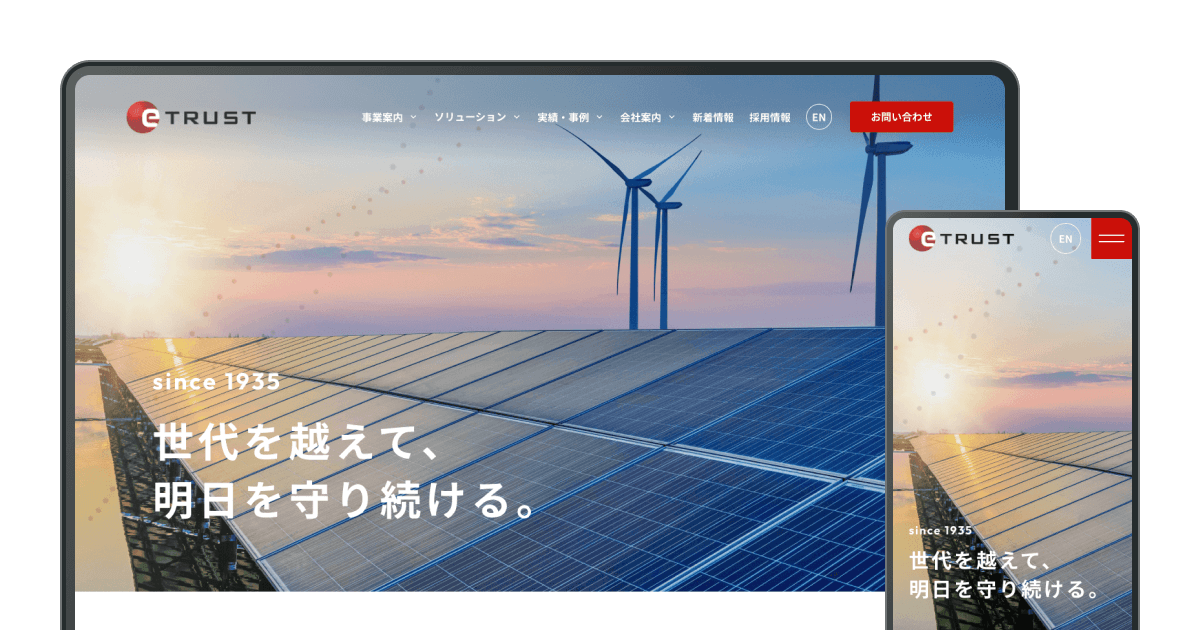Image resolution: width=1200 pixels, height=630 pixels.
Task: Open the 実績・事例 menu
Action: [x=563, y=117]
